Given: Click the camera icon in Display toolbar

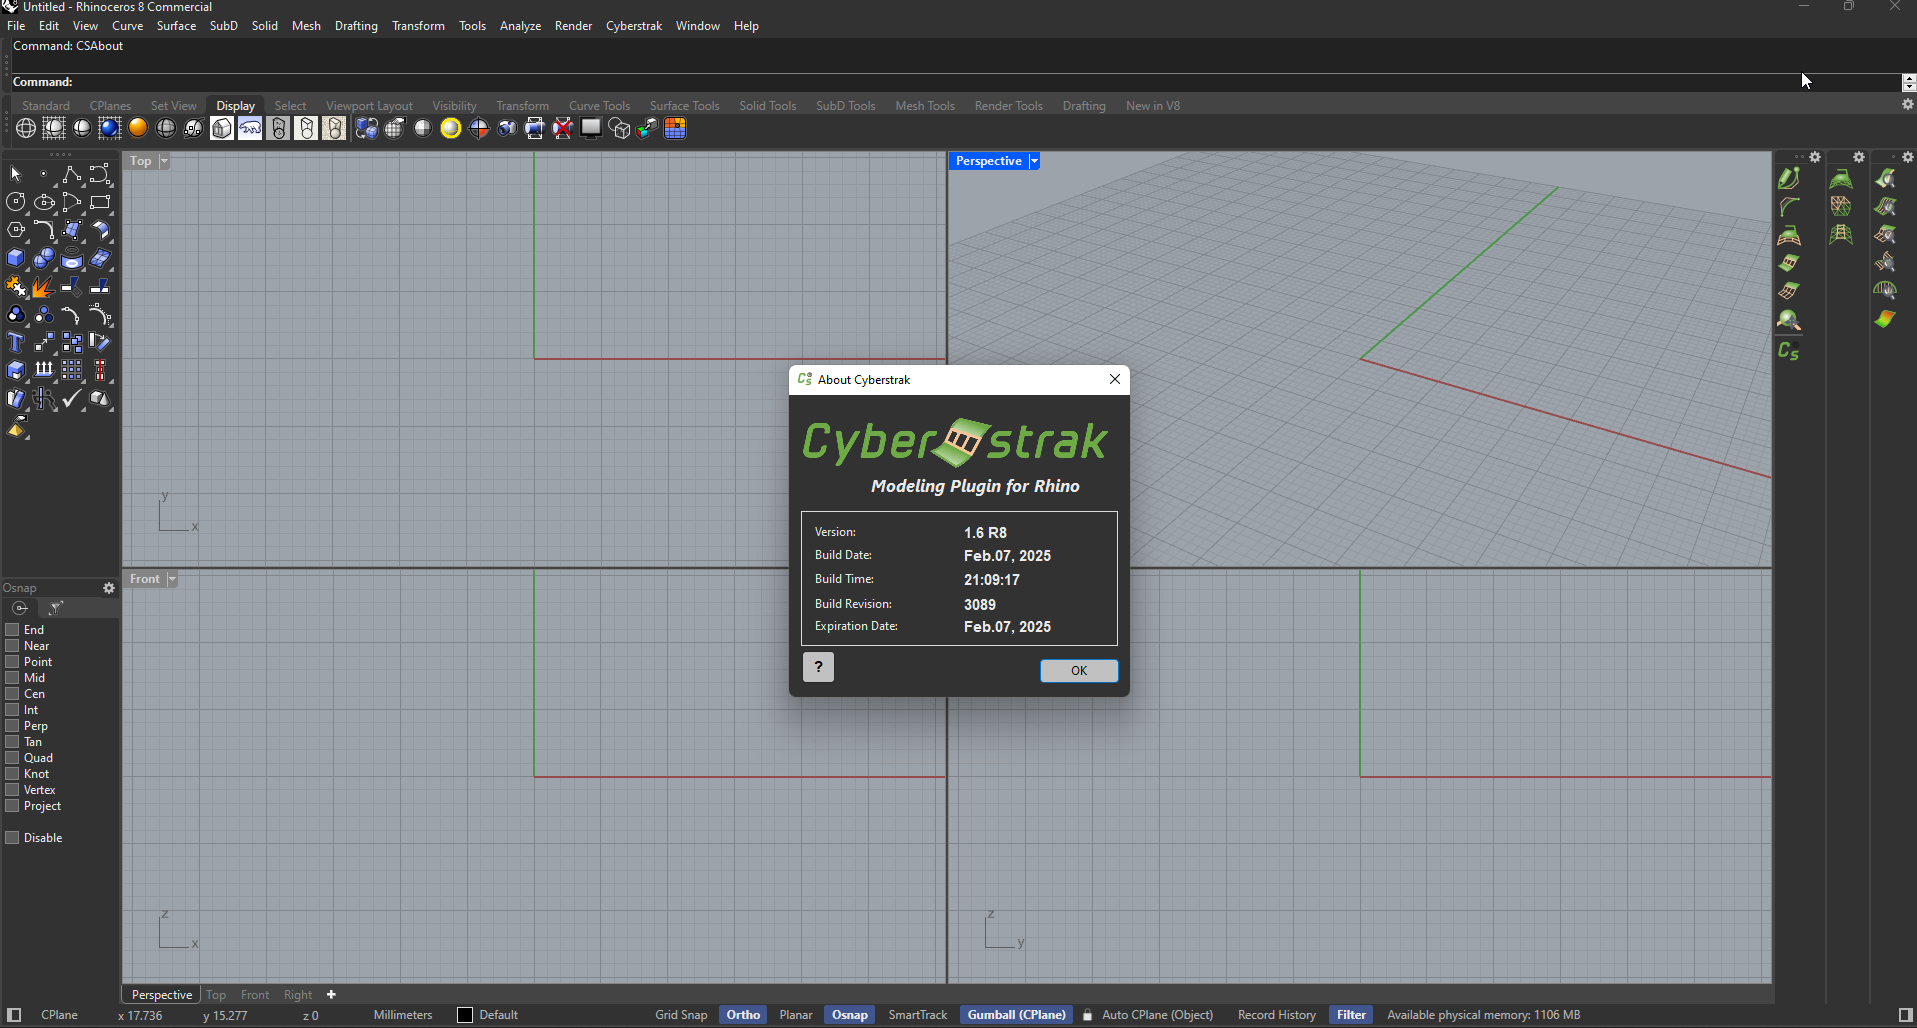Looking at the screenshot, I should click(x=507, y=128).
